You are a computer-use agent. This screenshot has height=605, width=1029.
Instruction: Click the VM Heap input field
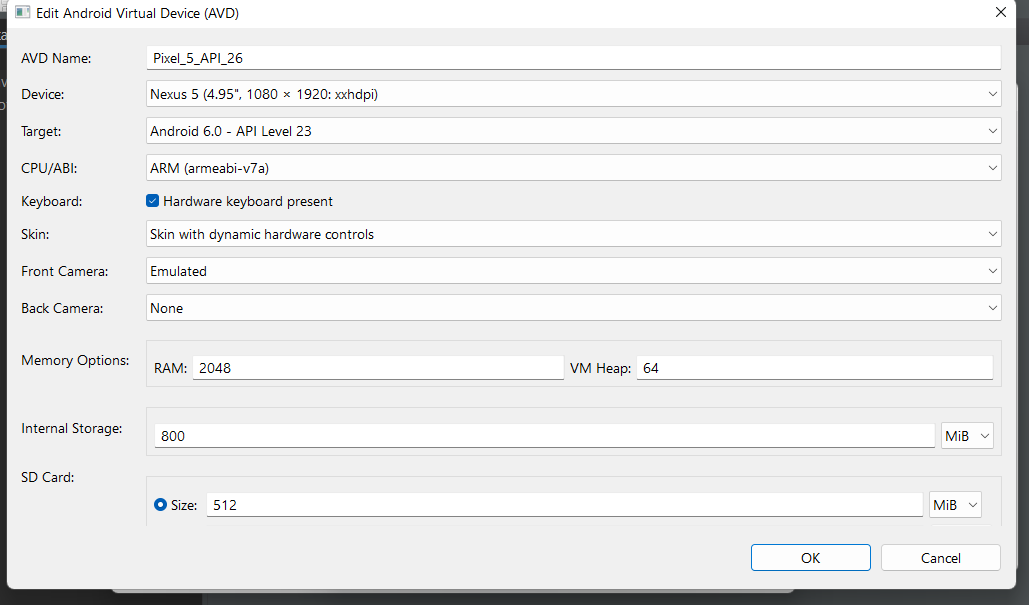(x=814, y=367)
